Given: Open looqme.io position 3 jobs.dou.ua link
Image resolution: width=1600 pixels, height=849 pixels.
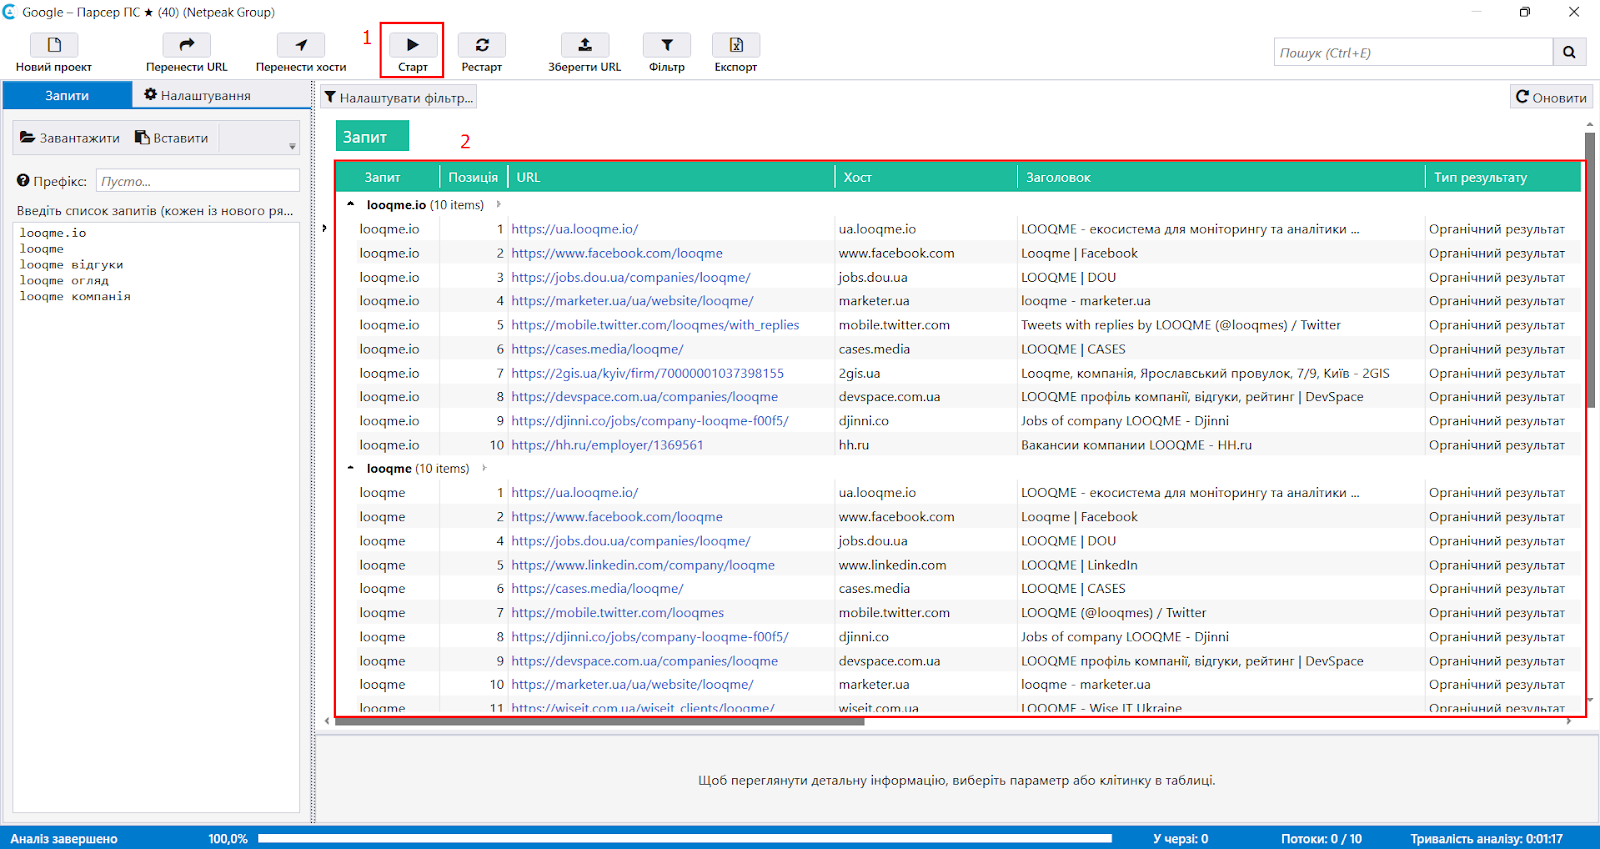Looking at the screenshot, I should (631, 277).
